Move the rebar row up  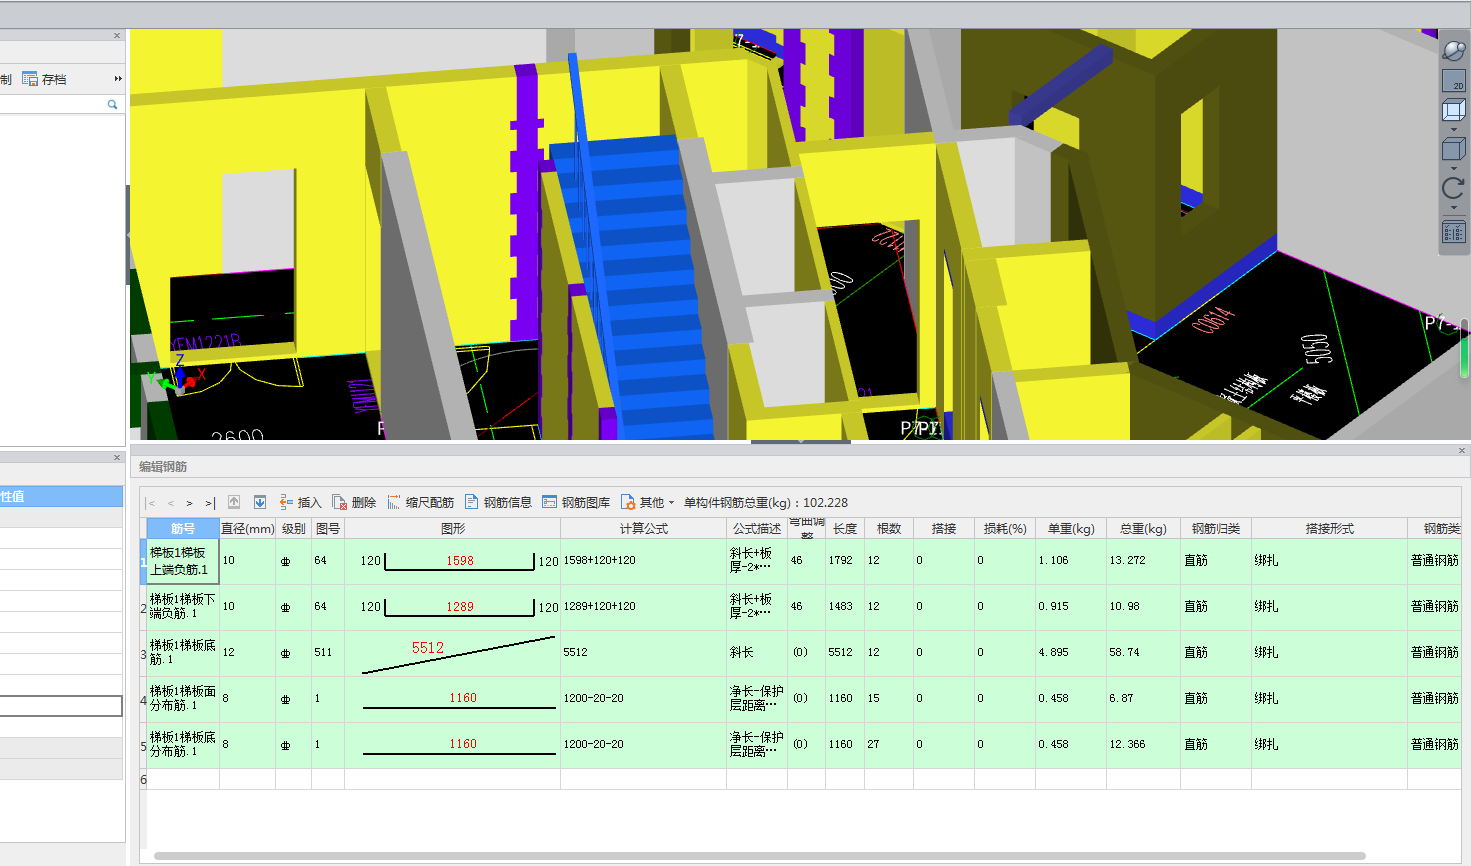[x=234, y=502]
